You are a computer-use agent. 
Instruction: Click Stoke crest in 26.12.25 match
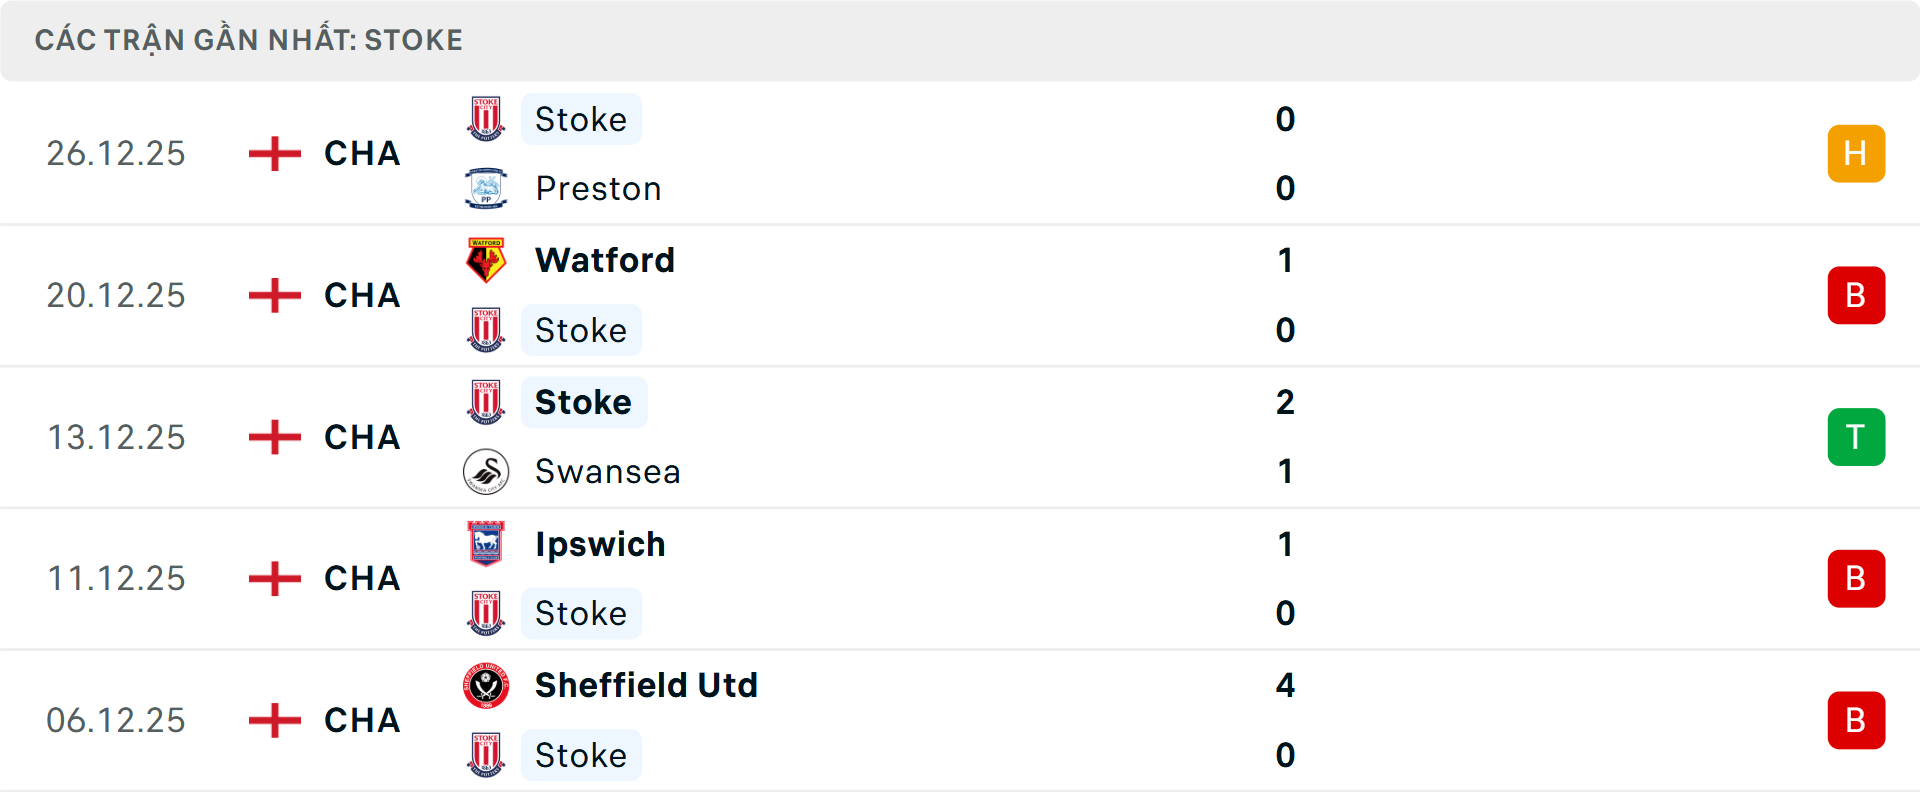[486, 119]
